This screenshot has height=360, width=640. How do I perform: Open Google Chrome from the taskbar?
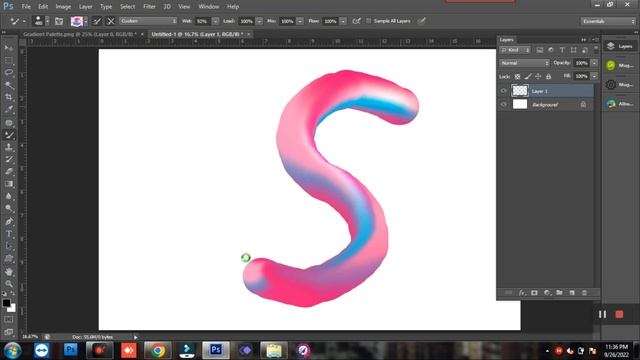tap(158, 350)
